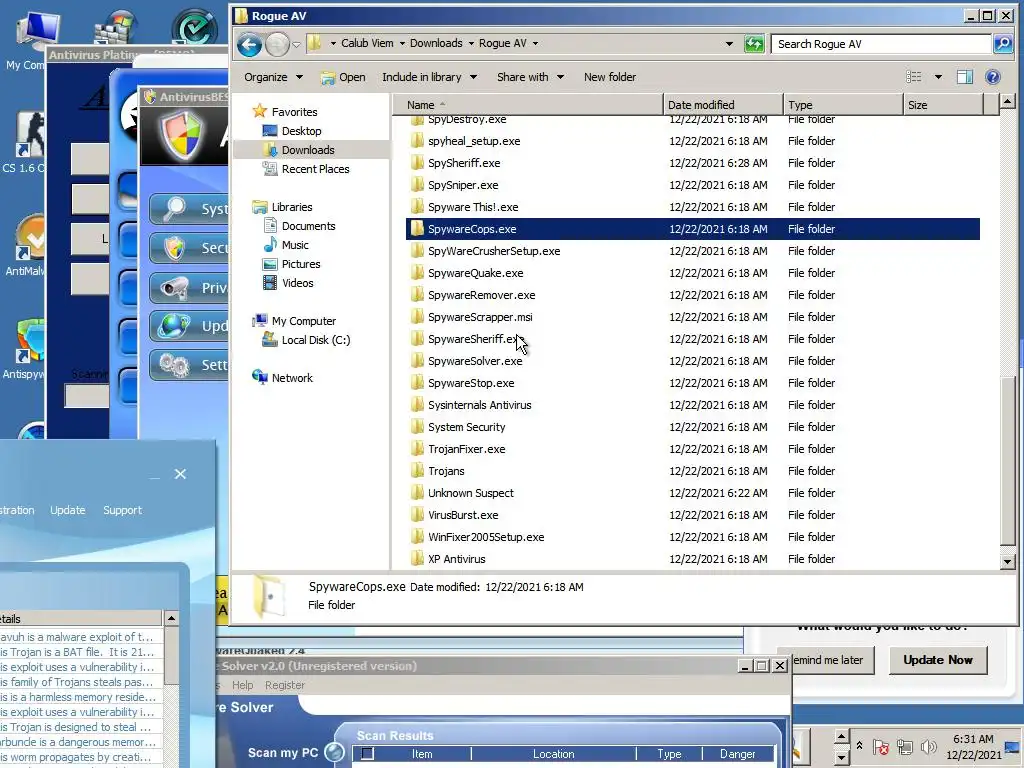Open the Help menu in Solver window
Screen dimensions: 1024x768
click(242, 685)
